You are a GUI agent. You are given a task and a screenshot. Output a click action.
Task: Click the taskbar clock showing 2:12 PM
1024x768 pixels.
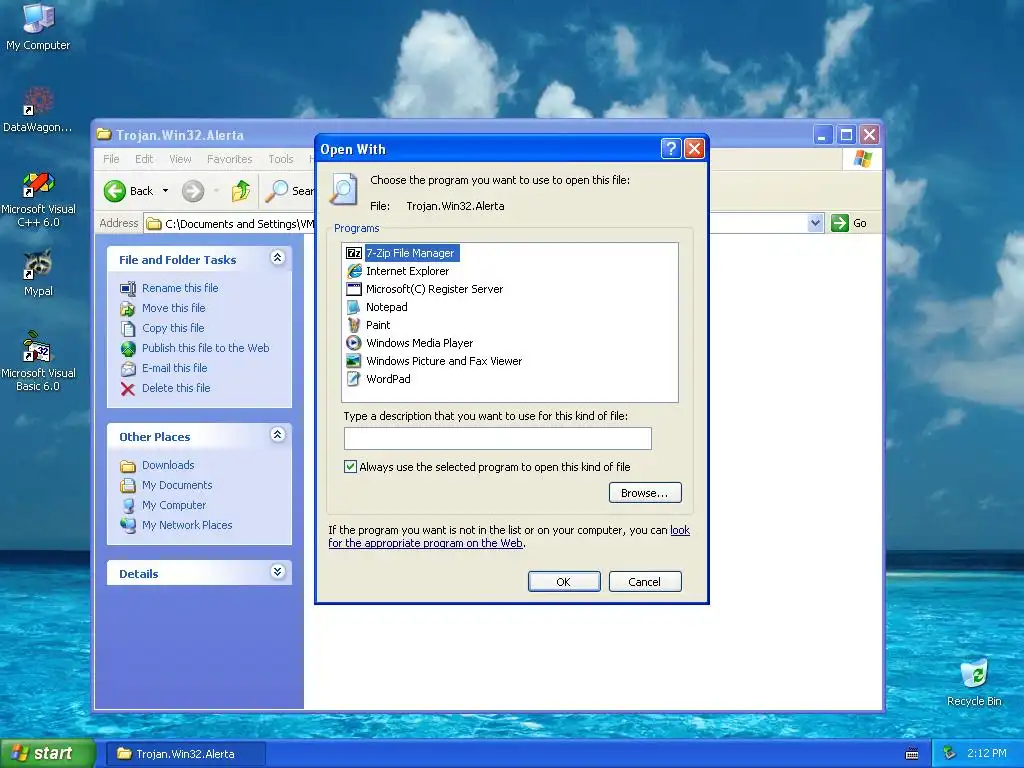(987, 754)
